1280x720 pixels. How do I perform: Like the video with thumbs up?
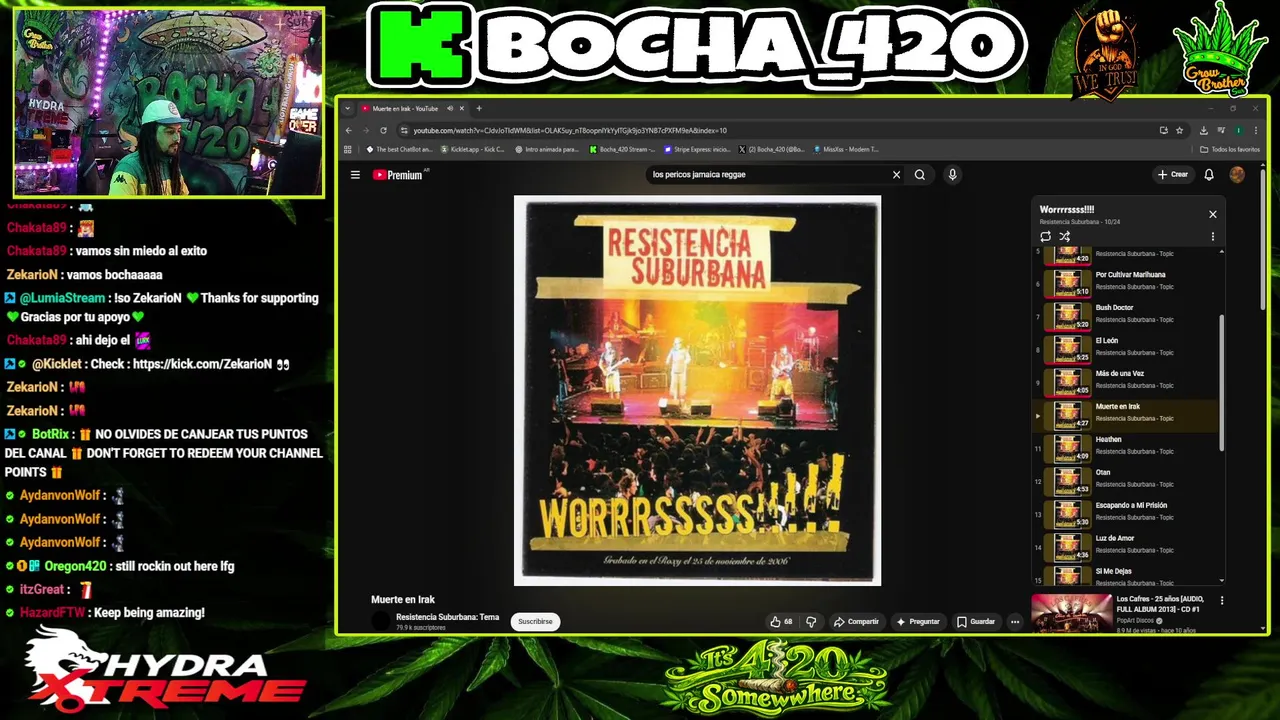pos(780,622)
